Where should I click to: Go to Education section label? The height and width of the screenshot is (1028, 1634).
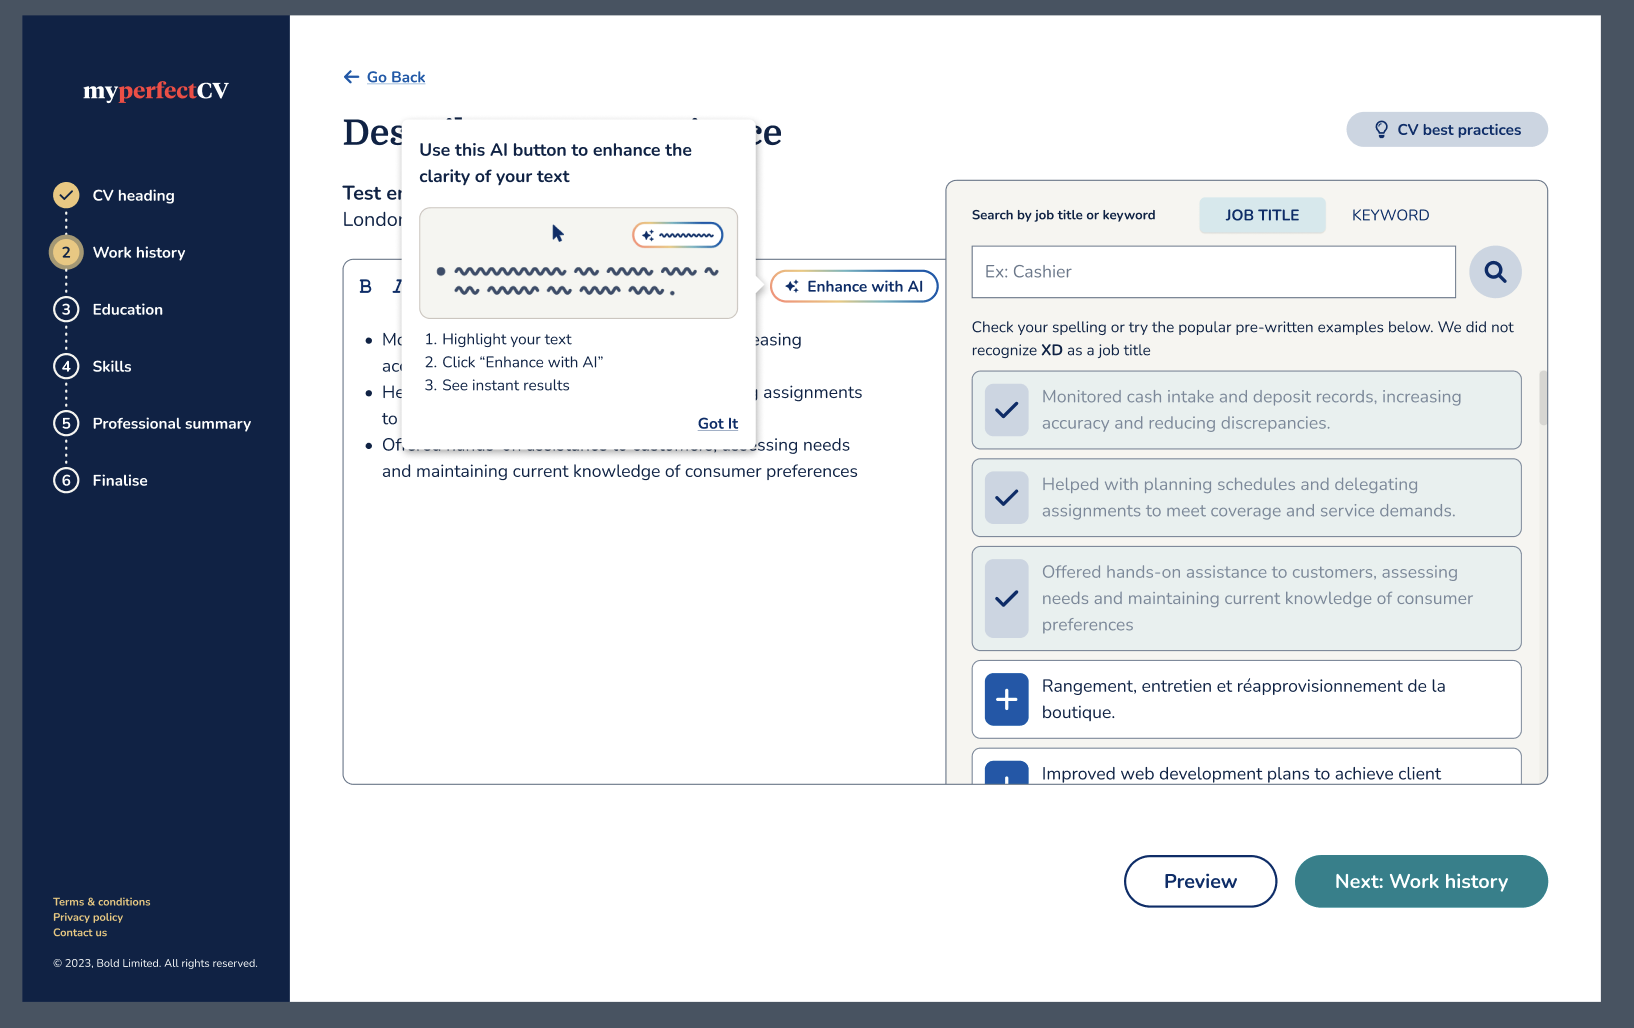(x=127, y=310)
